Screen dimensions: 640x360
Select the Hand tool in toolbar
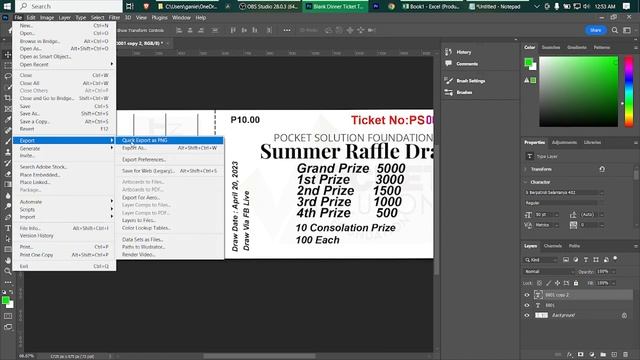point(8,260)
